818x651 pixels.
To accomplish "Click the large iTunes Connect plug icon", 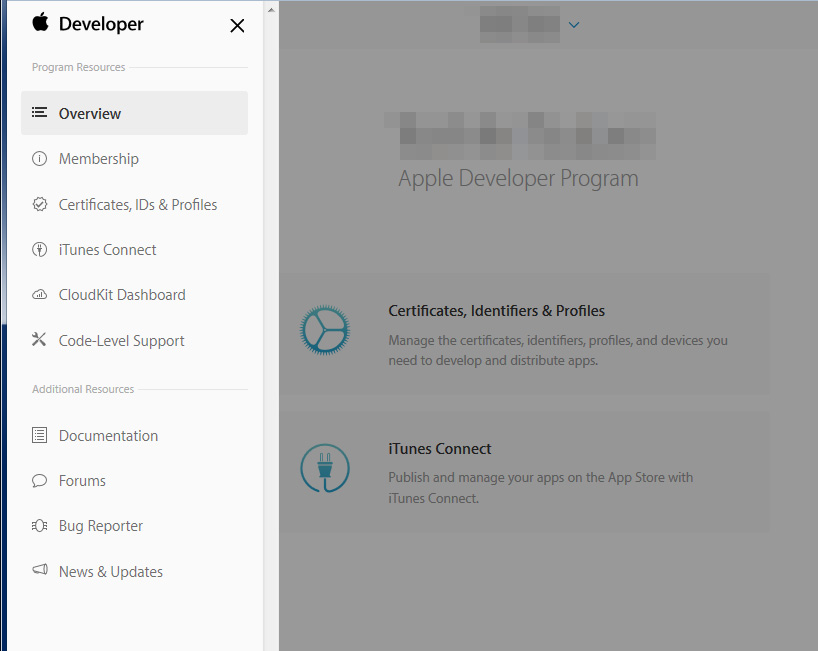I will pos(324,468).
